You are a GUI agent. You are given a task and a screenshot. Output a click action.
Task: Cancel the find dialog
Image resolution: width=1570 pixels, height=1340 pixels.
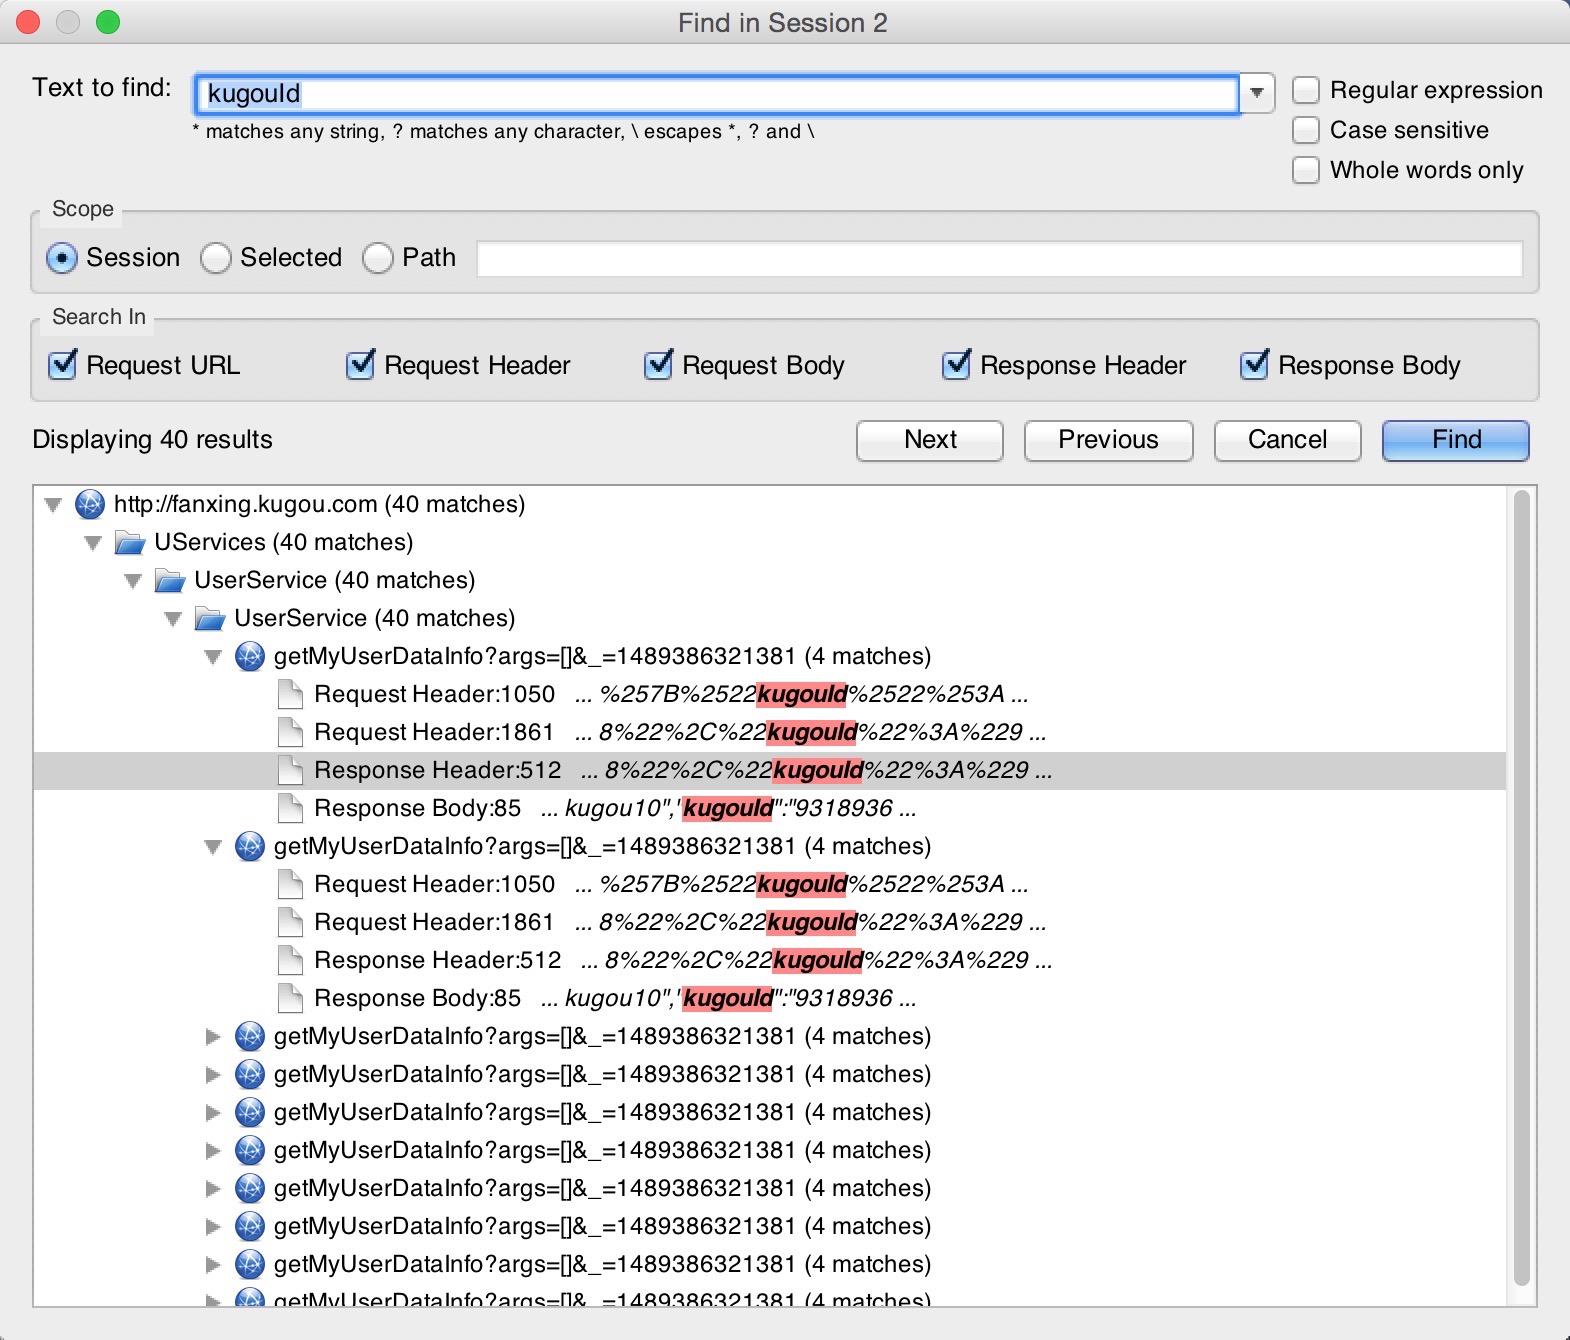click(1287, 440)
